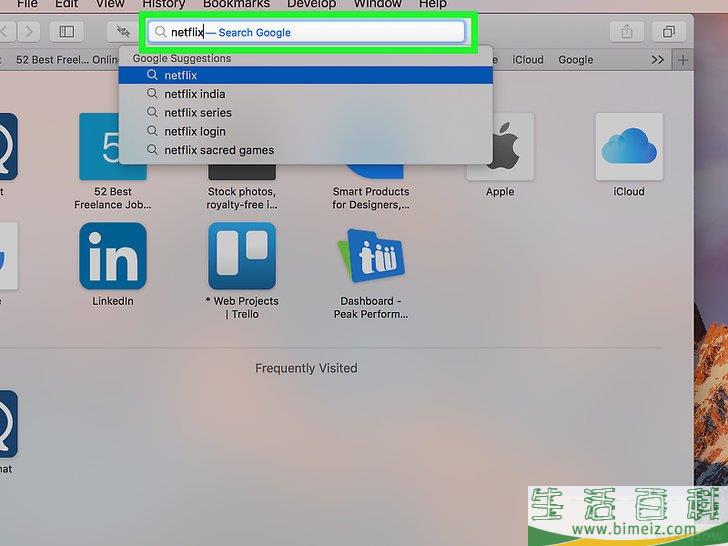Click the toolbar icon left of the address bar
This screenshot has width=728, height=546.
(x=123, y=32)
